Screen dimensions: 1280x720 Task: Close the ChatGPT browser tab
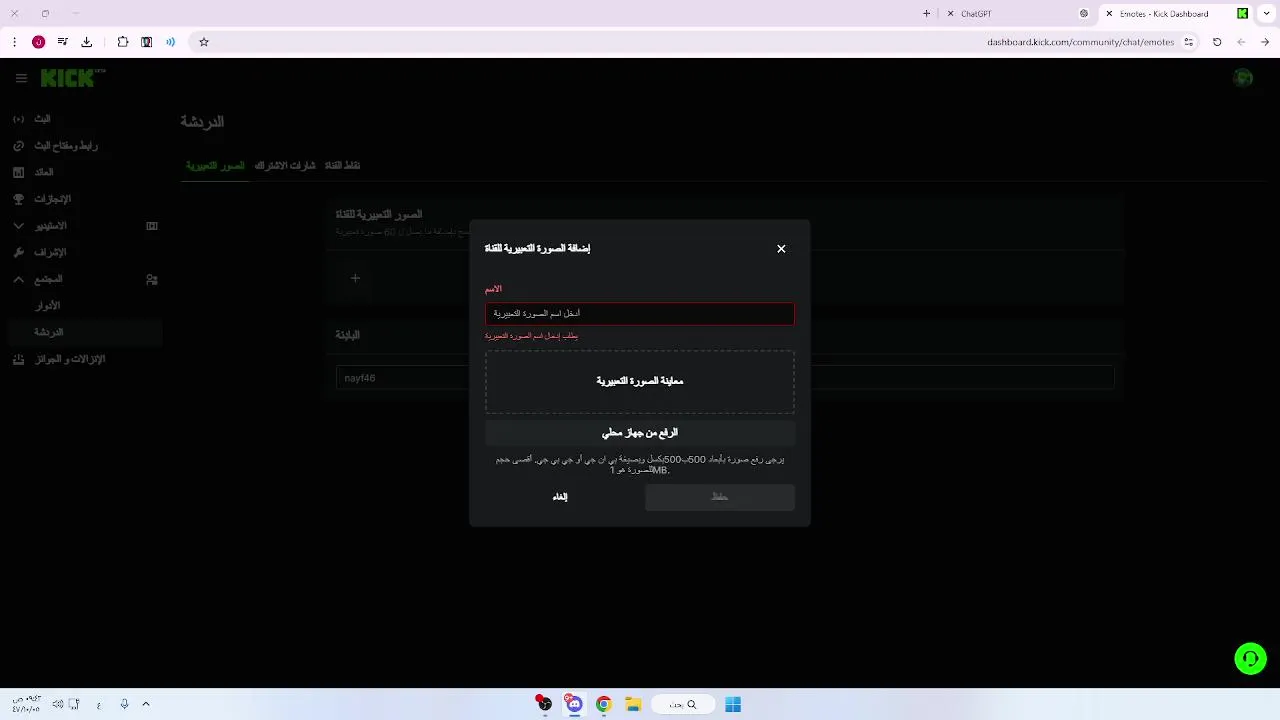click(x=951, y=14)
